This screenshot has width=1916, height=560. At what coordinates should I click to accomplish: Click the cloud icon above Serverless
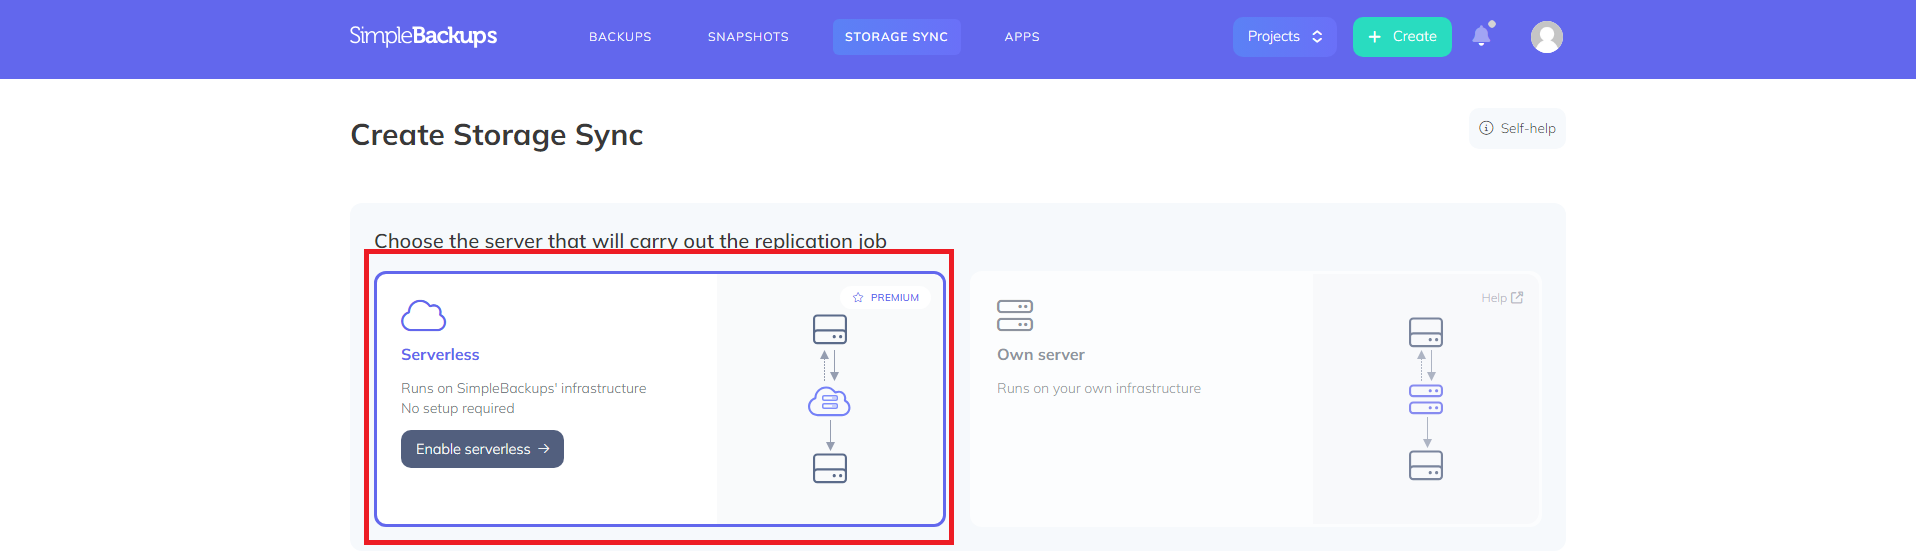(x=423, y=316)
